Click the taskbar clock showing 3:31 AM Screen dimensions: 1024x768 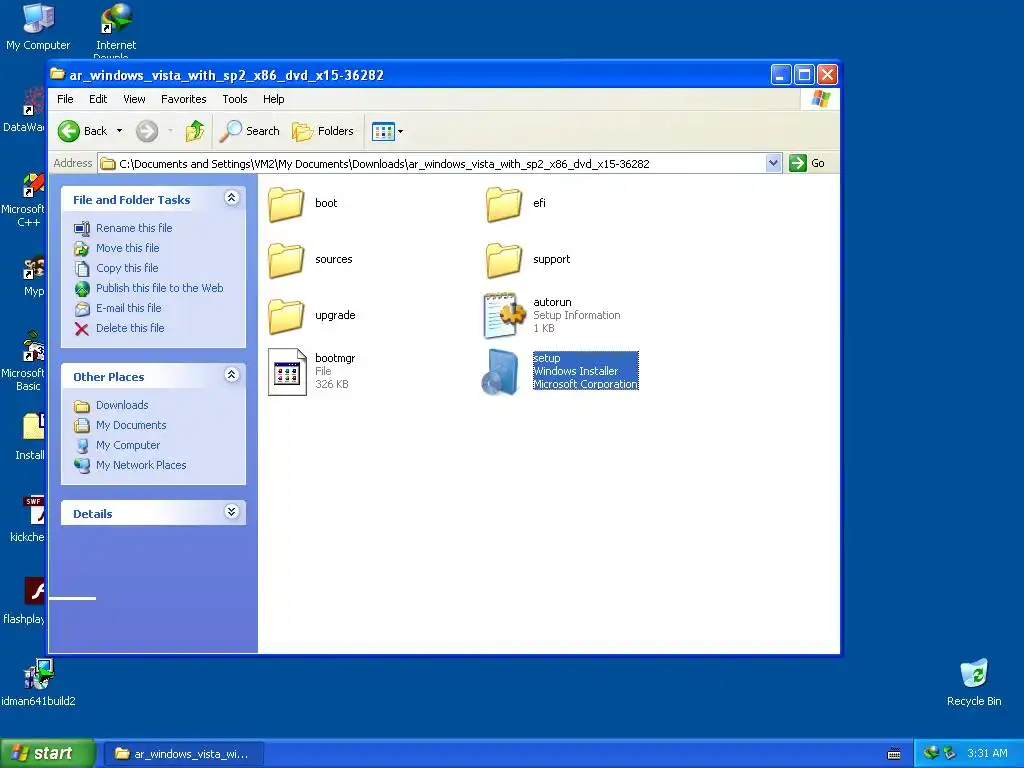pyautogui.click(x=987, y=754)
